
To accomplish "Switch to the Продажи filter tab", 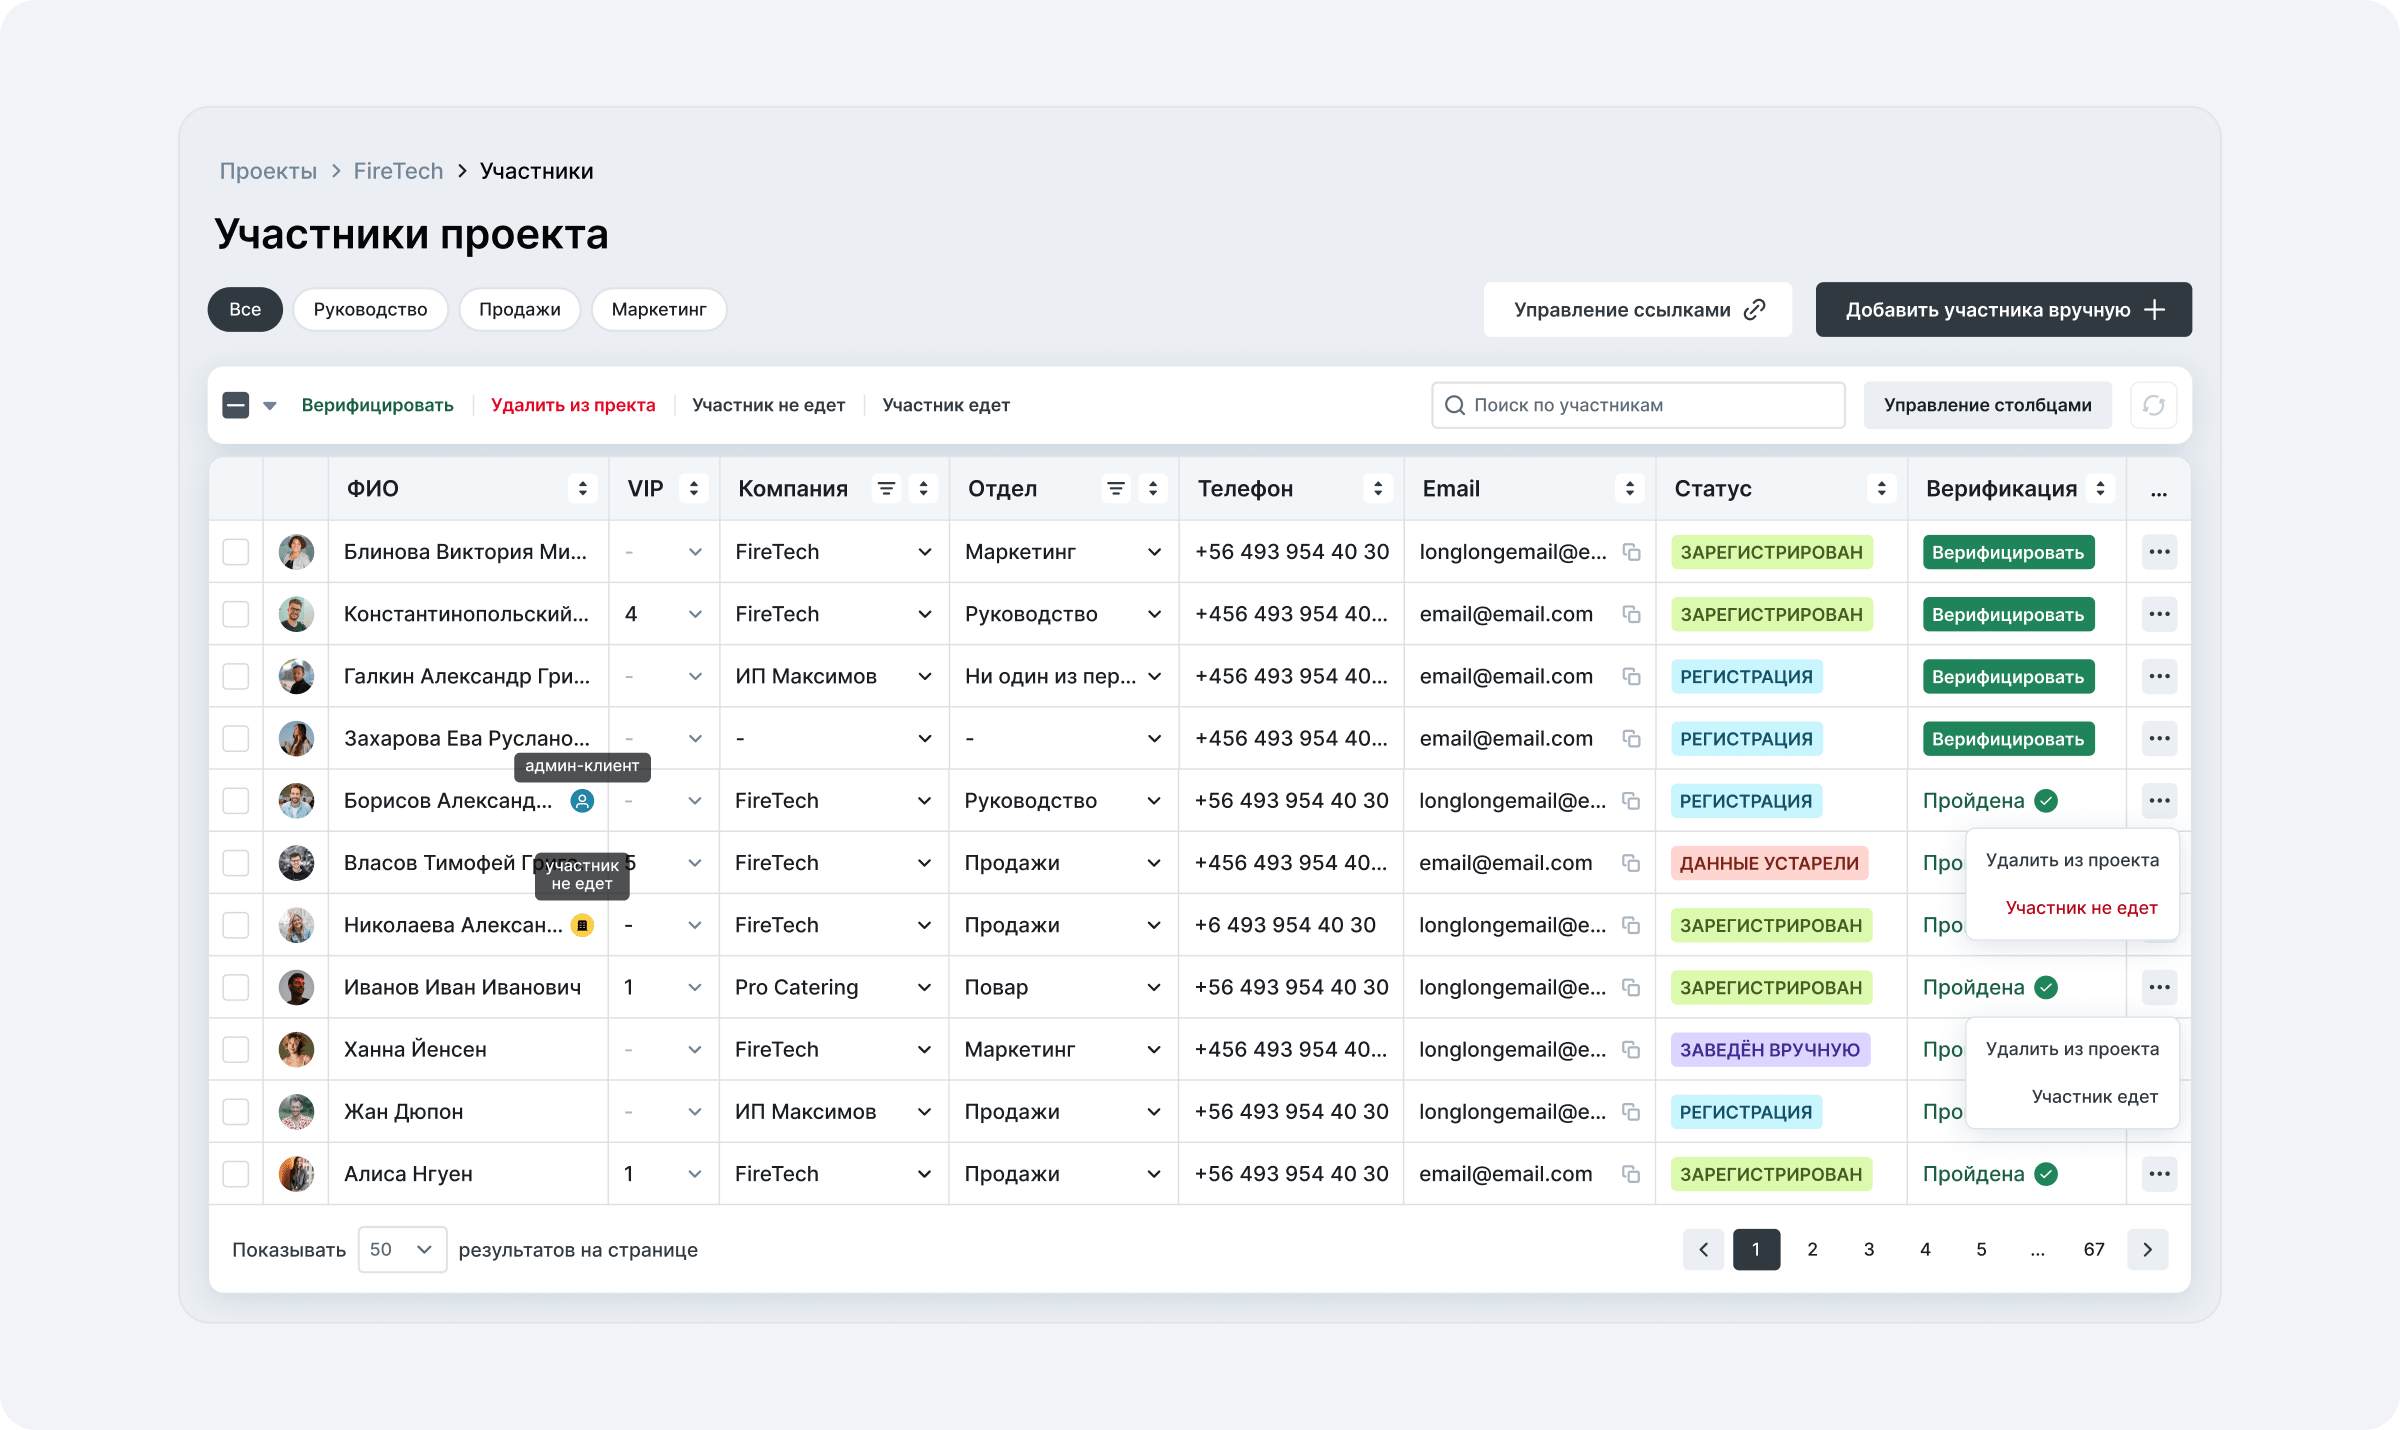I will [x=519, y=309].
